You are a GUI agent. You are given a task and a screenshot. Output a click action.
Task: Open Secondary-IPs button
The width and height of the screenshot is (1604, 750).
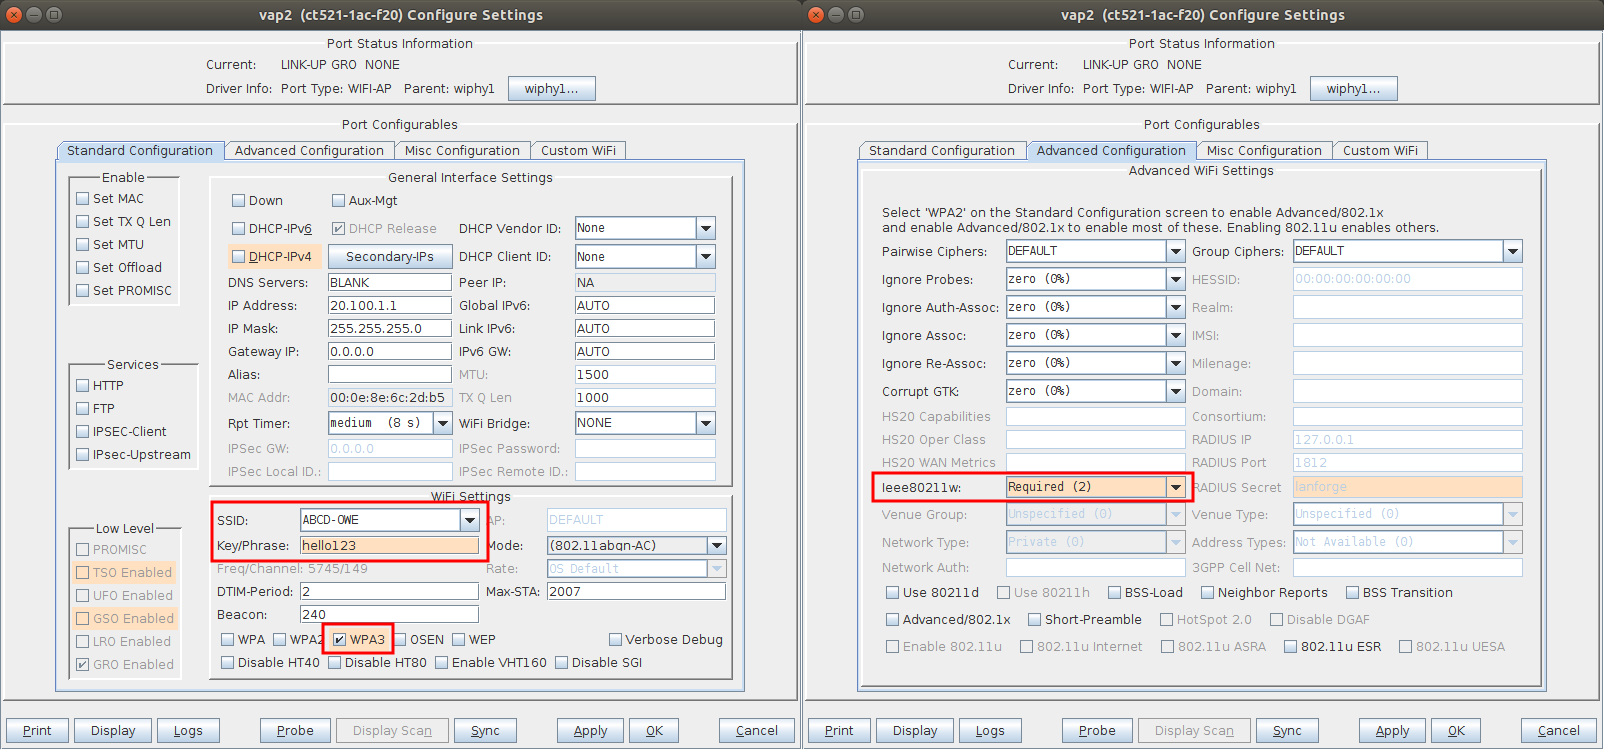click(x=390, y=257)
